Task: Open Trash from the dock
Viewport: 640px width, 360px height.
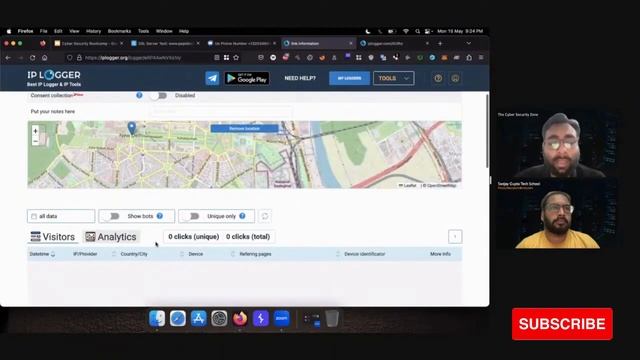Action: click(332, 318)
